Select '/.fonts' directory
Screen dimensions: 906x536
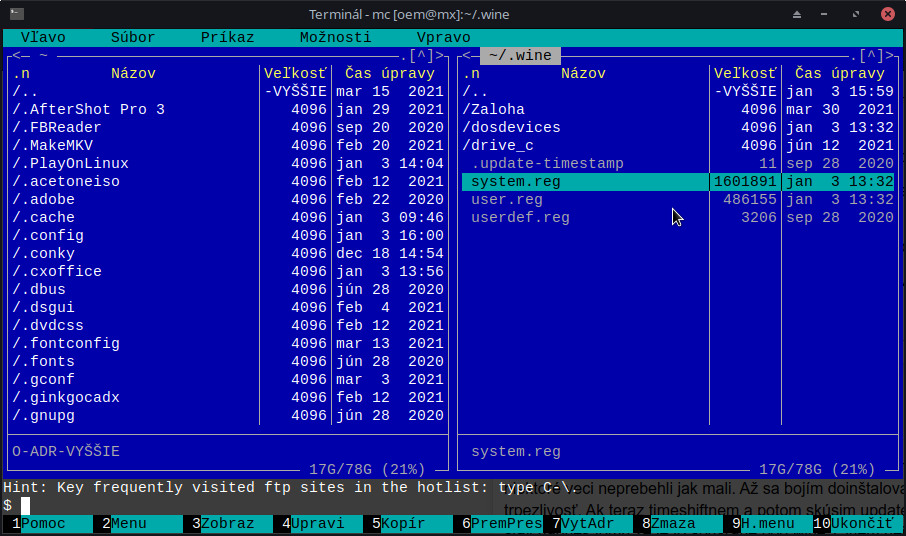228,361
